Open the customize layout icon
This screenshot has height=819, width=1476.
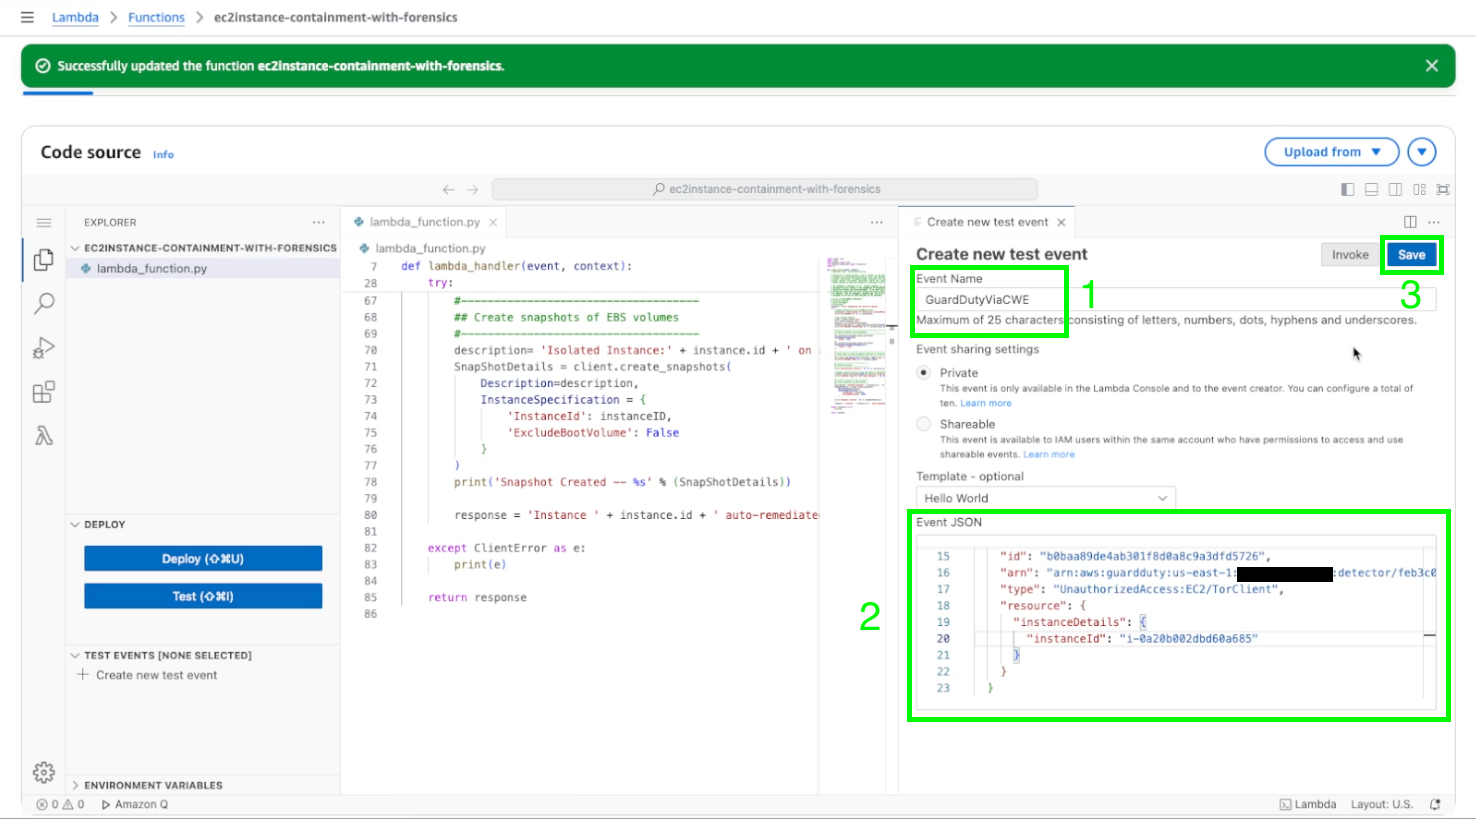[1419, 189]
